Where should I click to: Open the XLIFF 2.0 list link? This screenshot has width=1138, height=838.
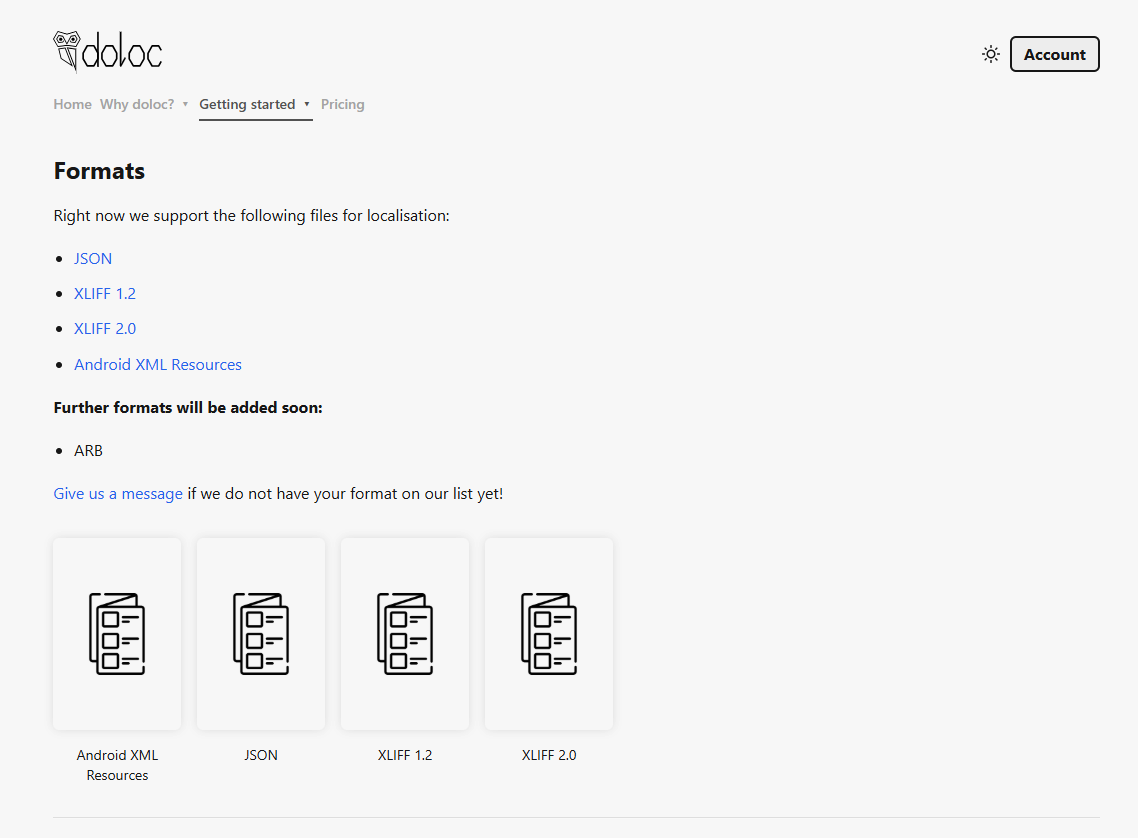tap(105, 328)
